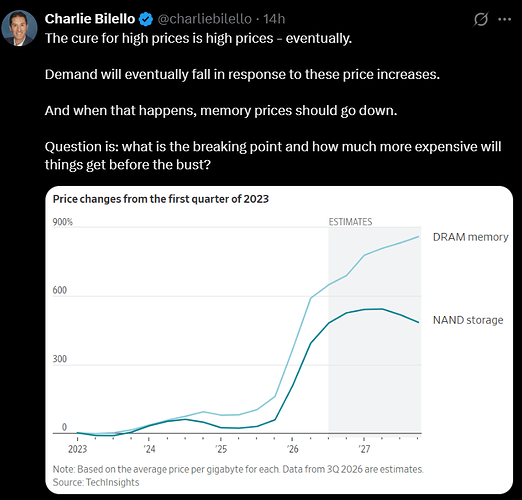Click the DRAM memory line label
Viewport: 522px width, 500px height.
(x=470, y=237)
